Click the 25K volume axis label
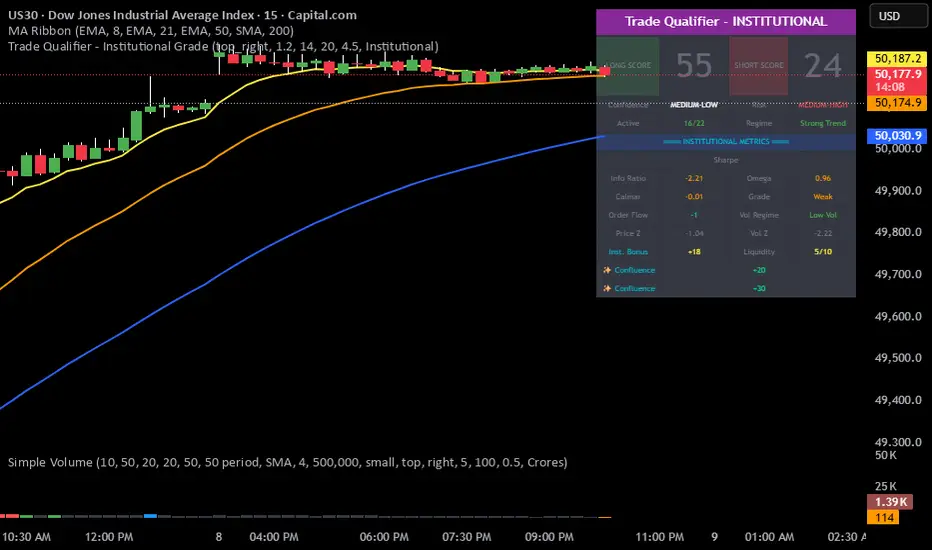932x550 pixels. point(886,486)
